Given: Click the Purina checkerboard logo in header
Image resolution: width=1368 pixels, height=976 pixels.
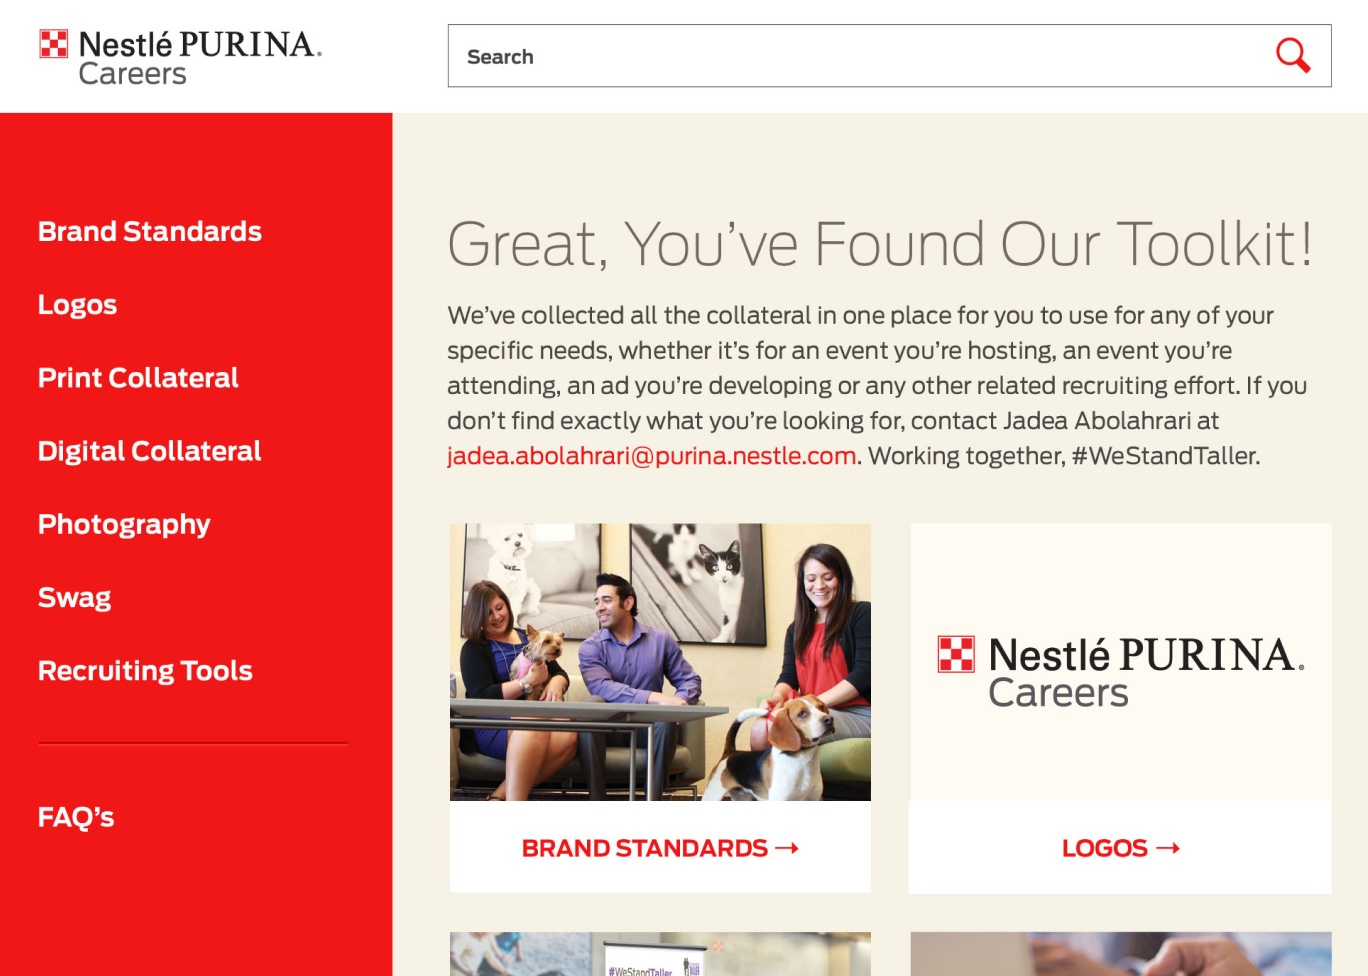Looking at the screenshot, I should [x=53, y=44].
